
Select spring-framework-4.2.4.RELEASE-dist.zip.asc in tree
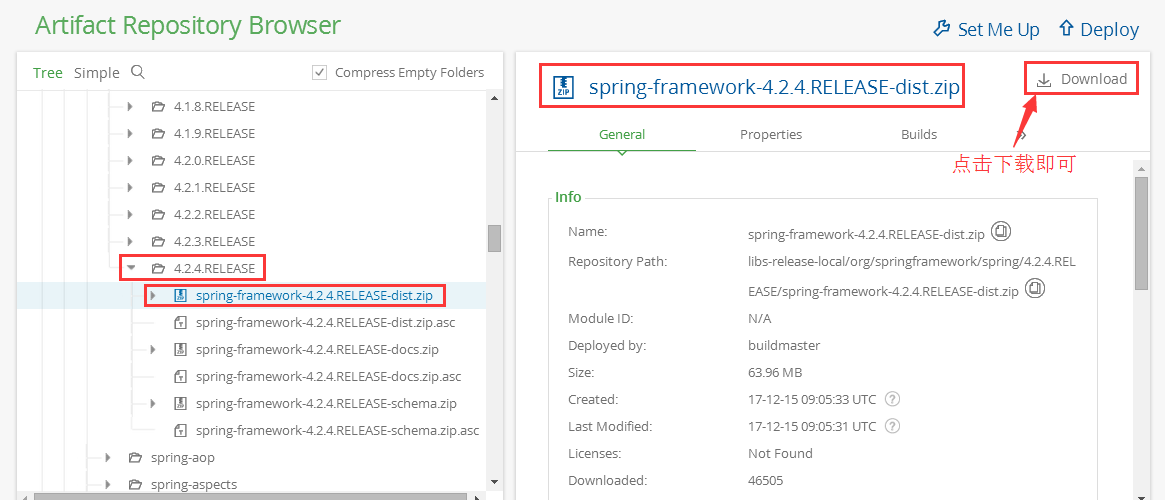coord(325,322)
